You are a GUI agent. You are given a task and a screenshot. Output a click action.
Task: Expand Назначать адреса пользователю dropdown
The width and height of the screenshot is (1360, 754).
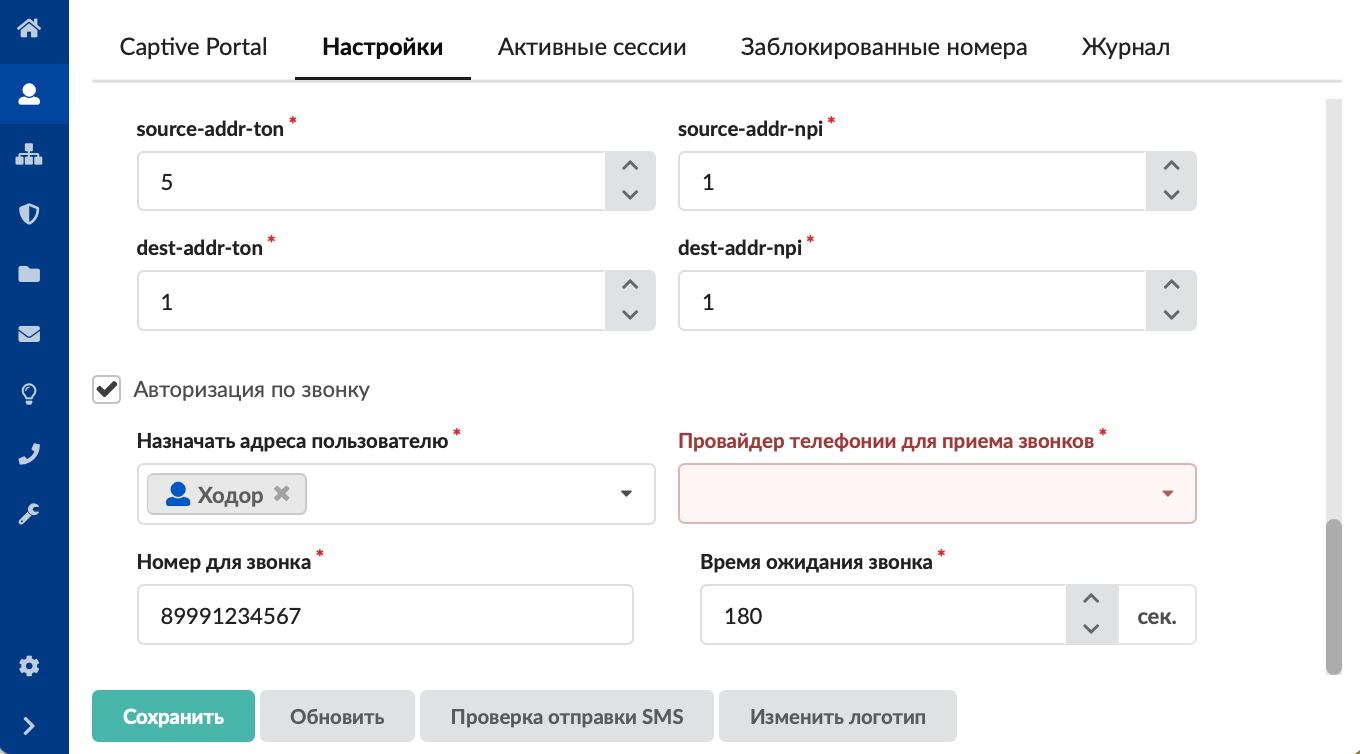click(627, 494)
